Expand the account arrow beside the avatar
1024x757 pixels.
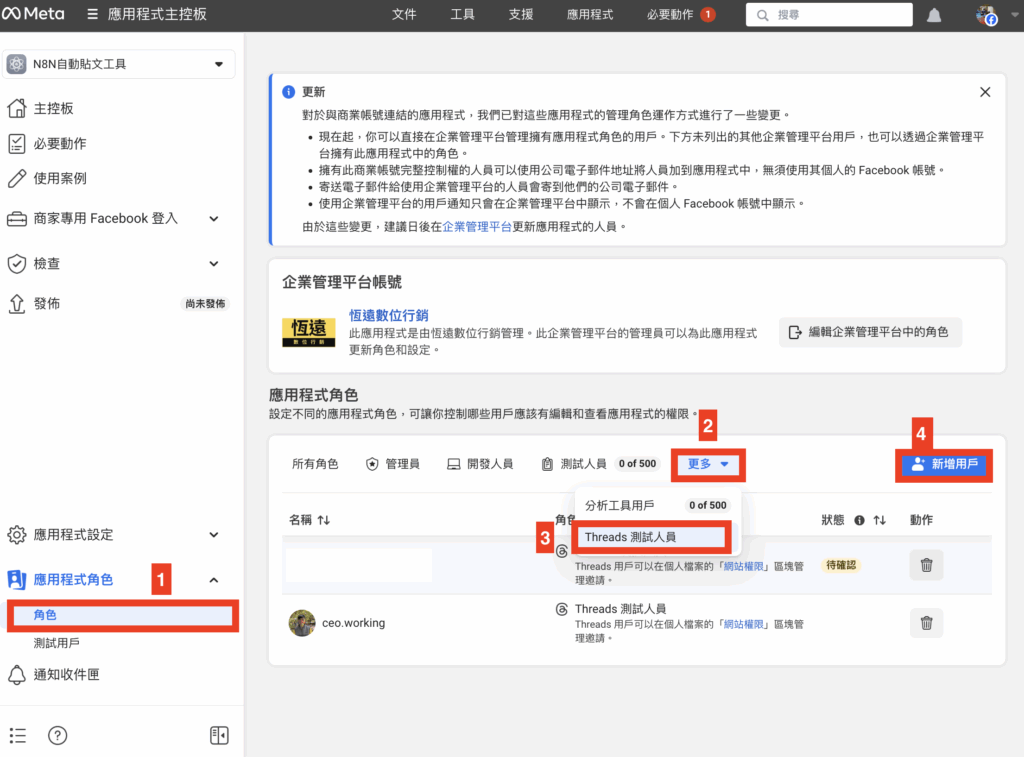coord(1014,14)
